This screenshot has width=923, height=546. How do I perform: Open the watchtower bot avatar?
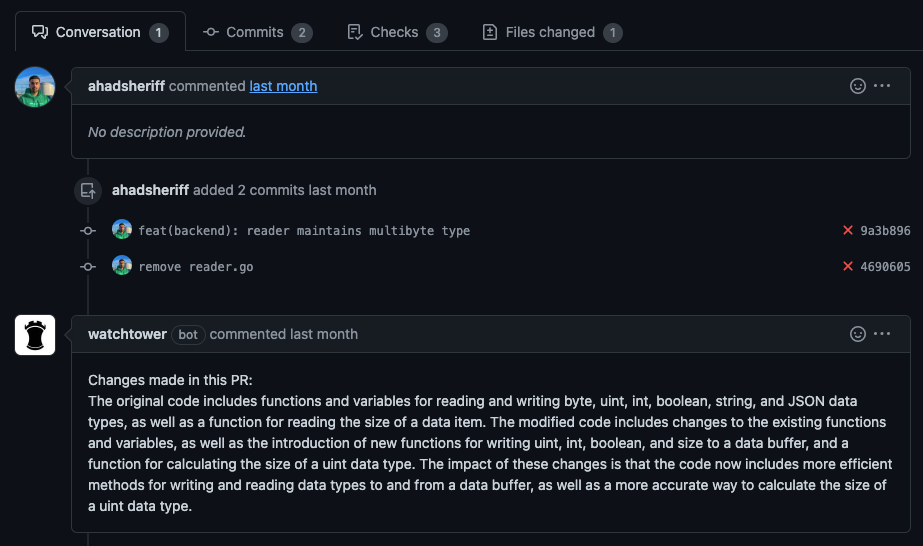(35, 335)
